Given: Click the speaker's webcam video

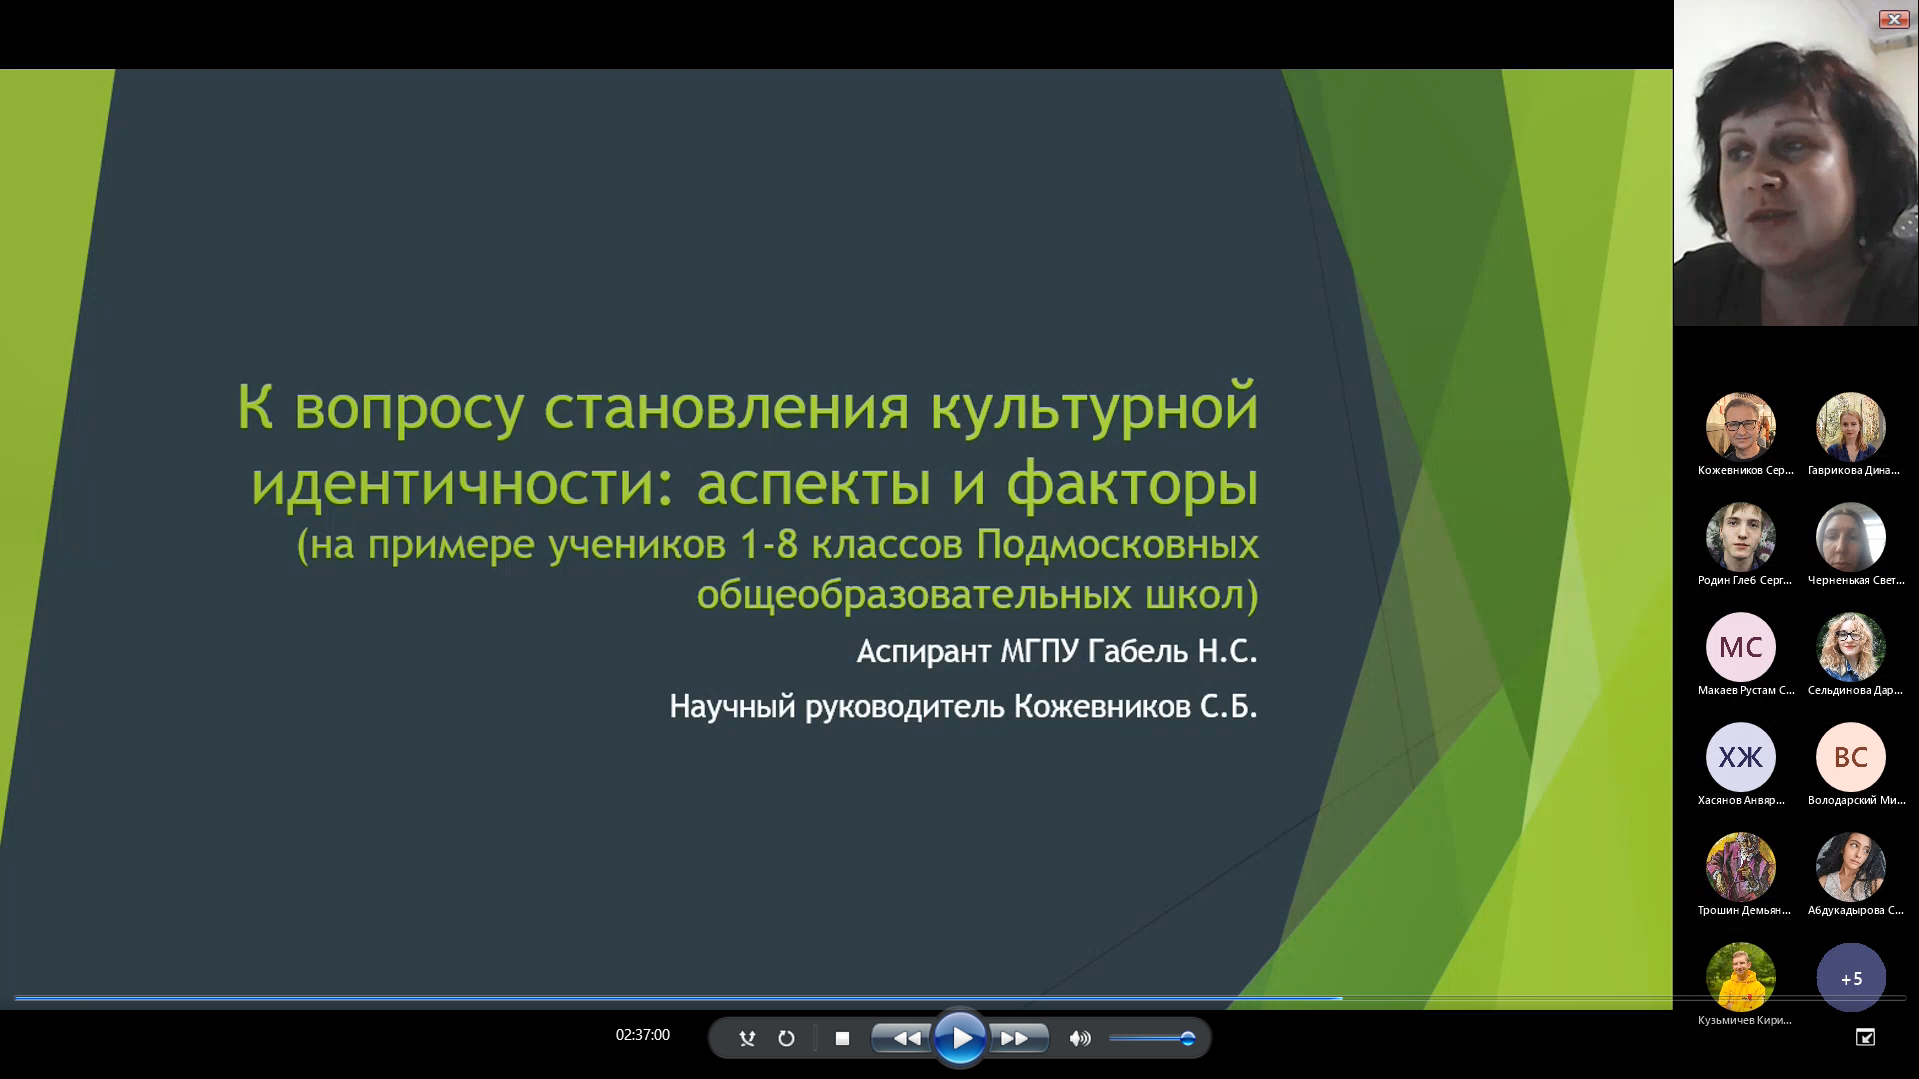Looking at the screenshot, I should pyautogui.click(x=1795, y=163).
